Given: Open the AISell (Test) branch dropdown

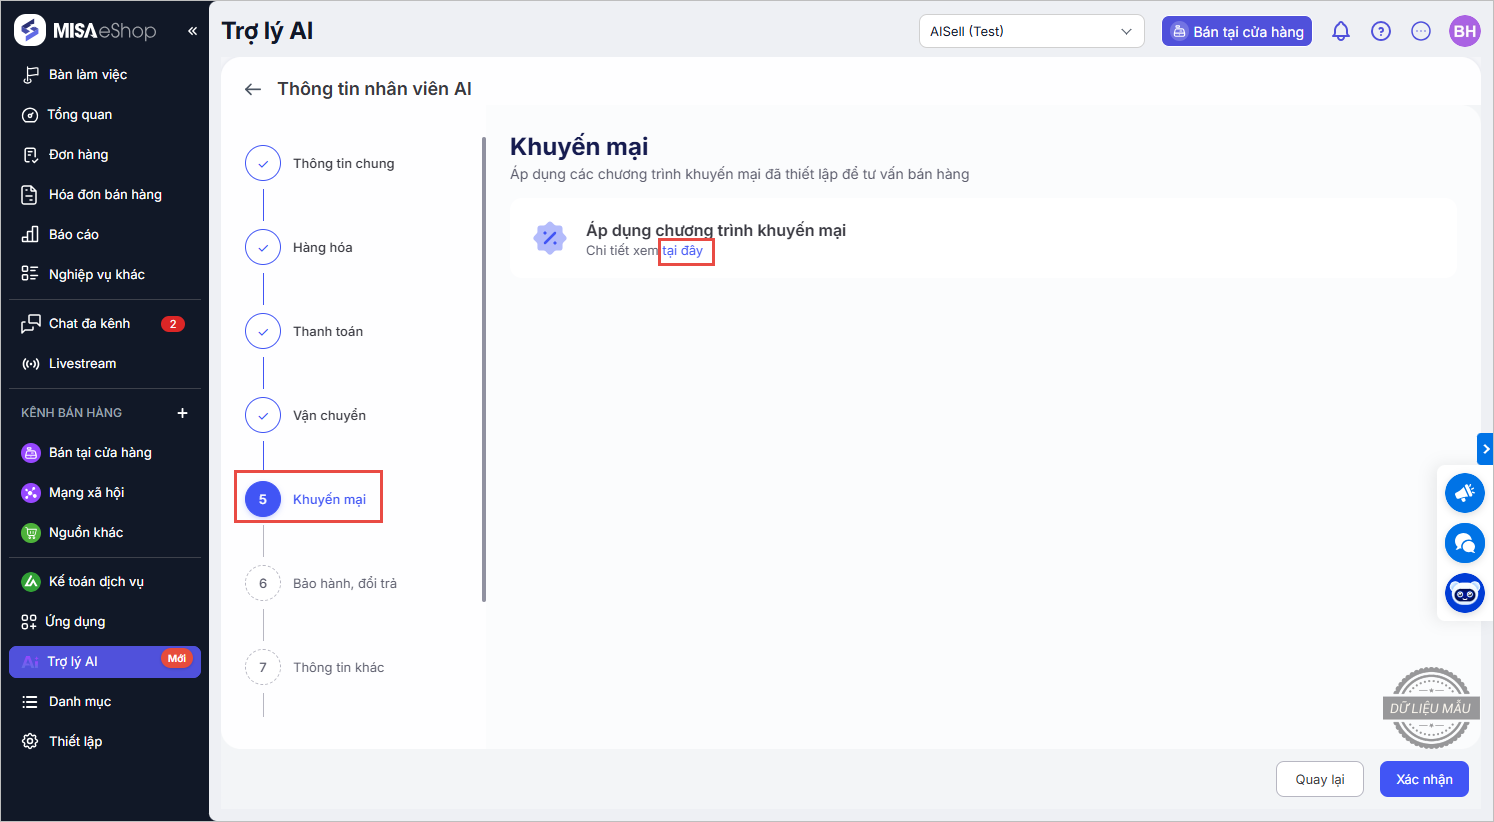Looking at the screenshot, I should click(x=1031, y=31).
